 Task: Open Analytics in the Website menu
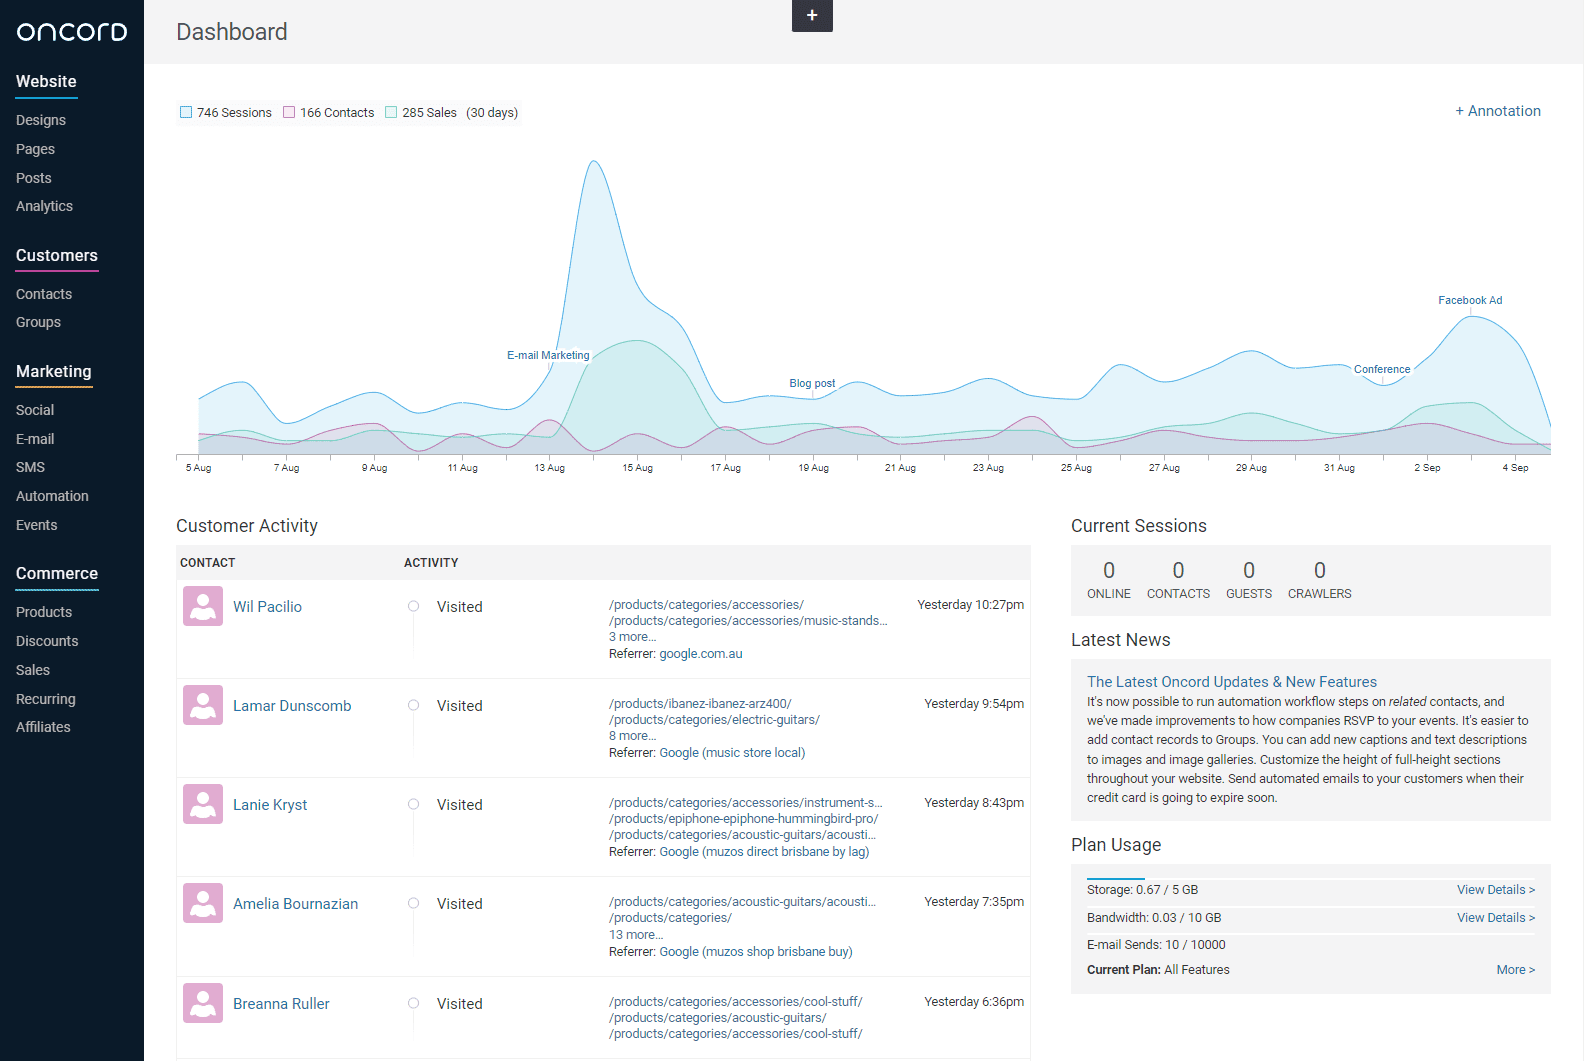[44, 206]
